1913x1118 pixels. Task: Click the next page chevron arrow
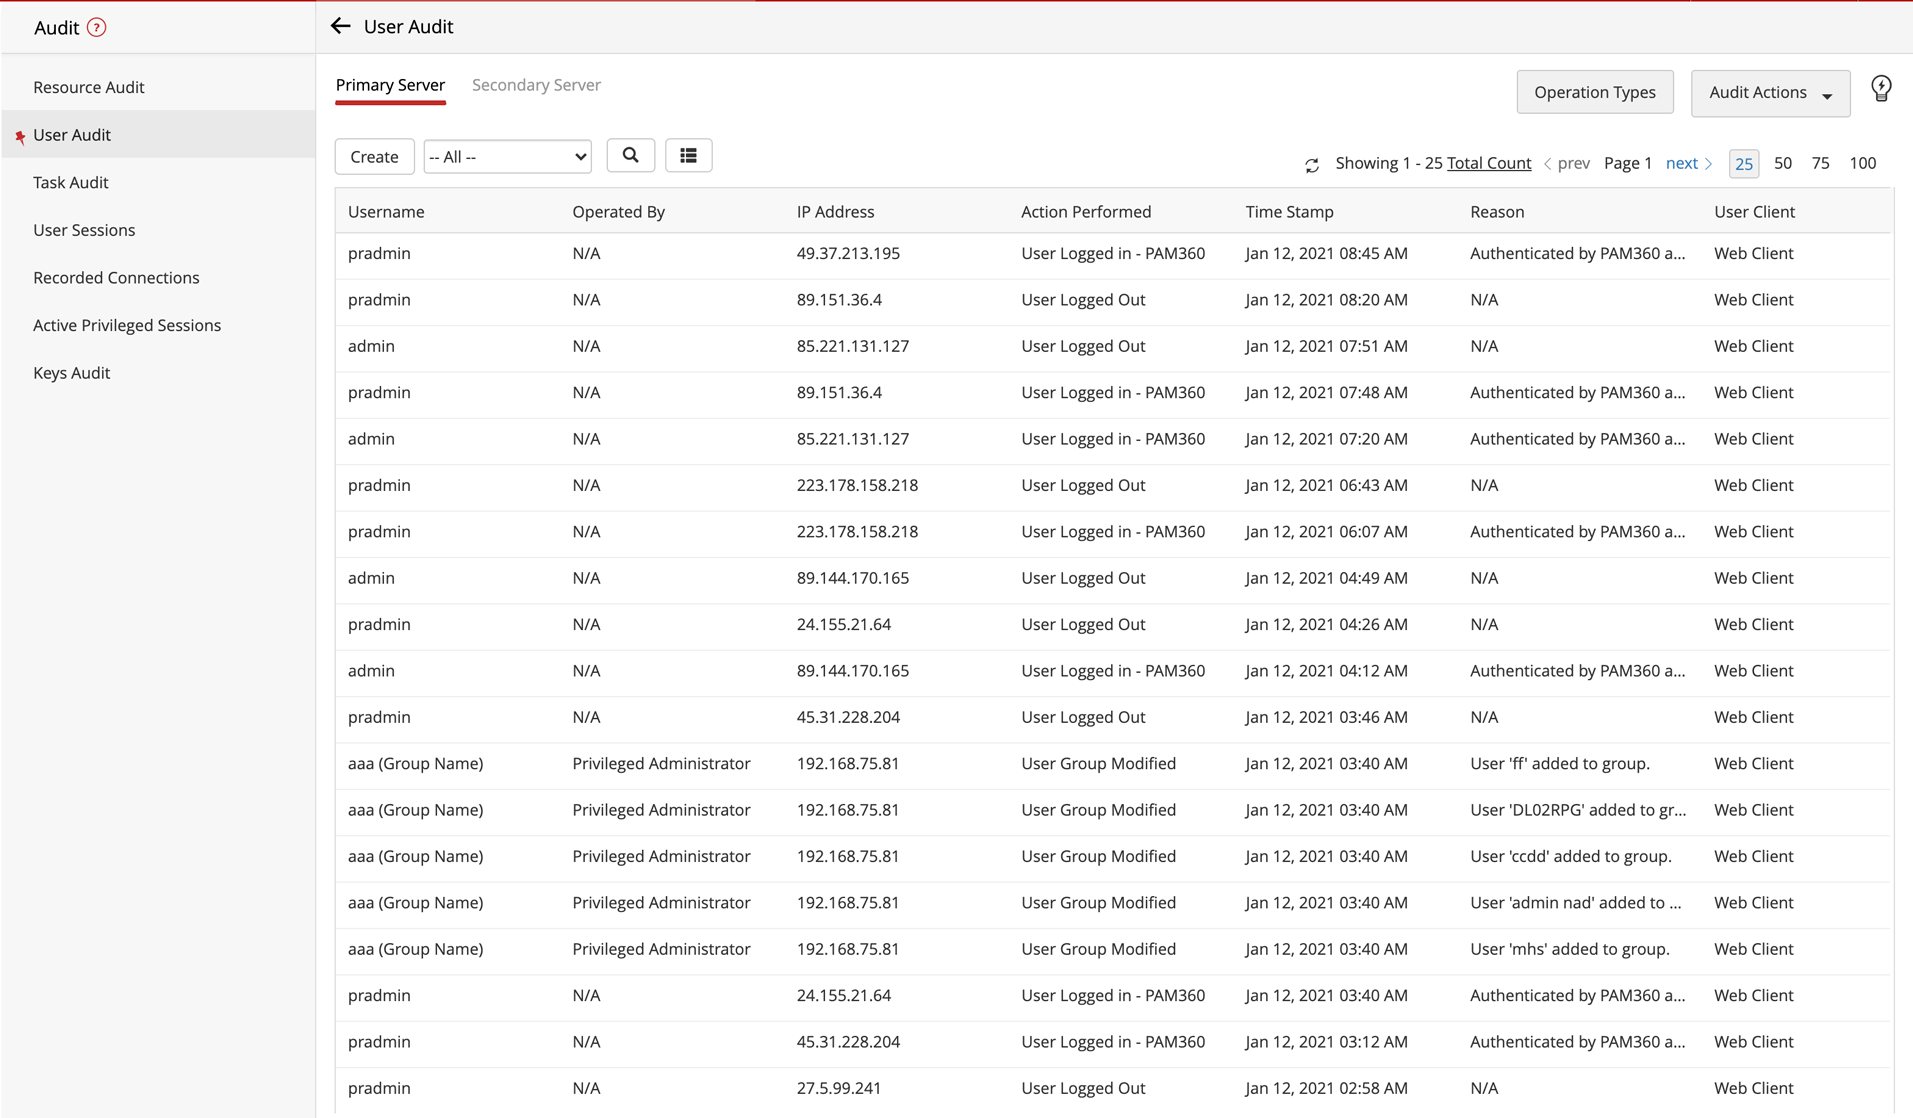click(1709, 164)
